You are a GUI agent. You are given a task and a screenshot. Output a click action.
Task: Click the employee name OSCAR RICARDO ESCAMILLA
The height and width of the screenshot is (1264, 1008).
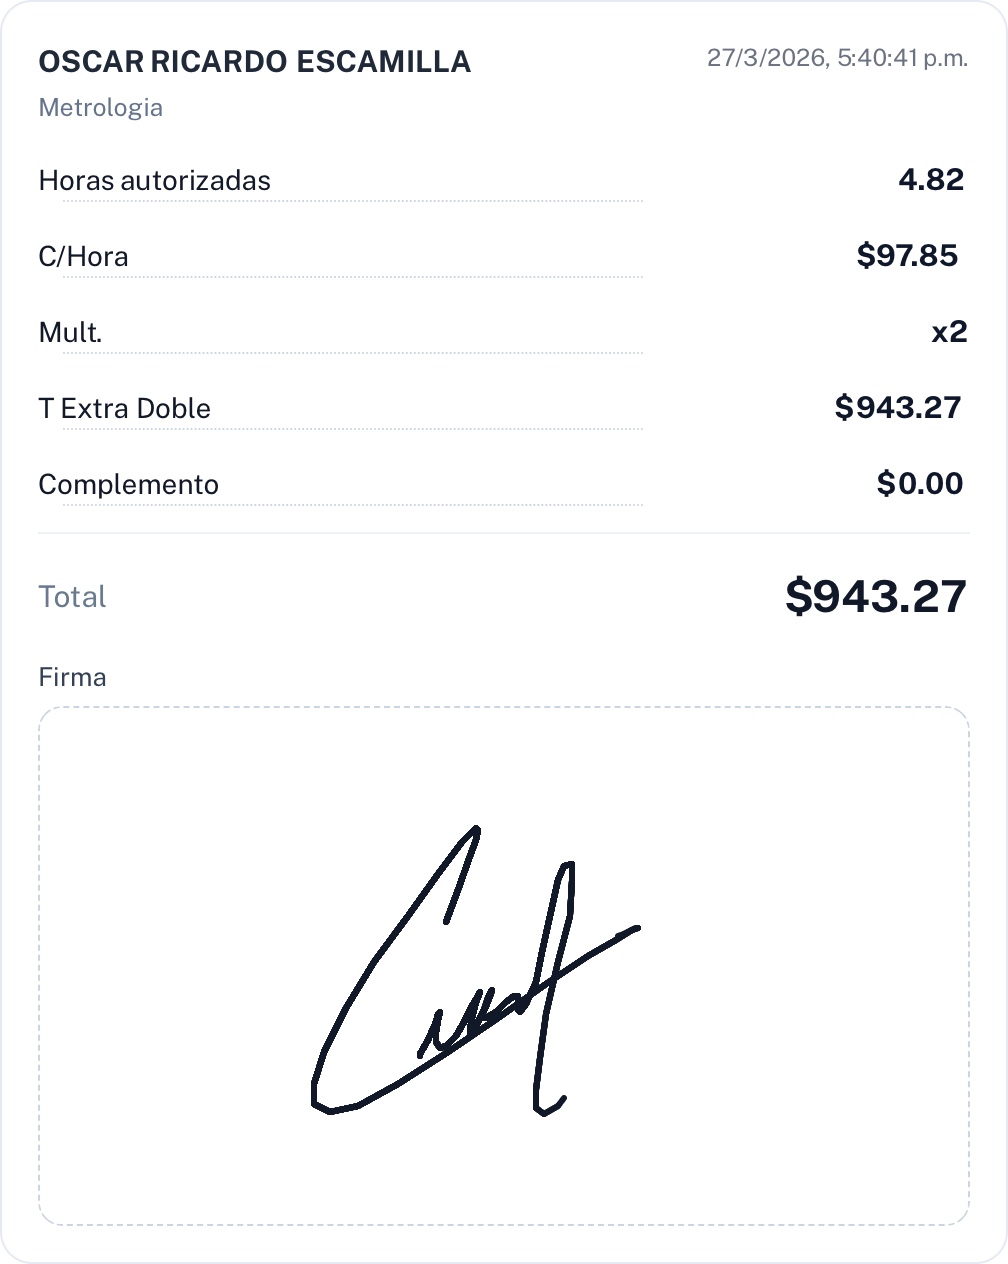pos(254,62)
